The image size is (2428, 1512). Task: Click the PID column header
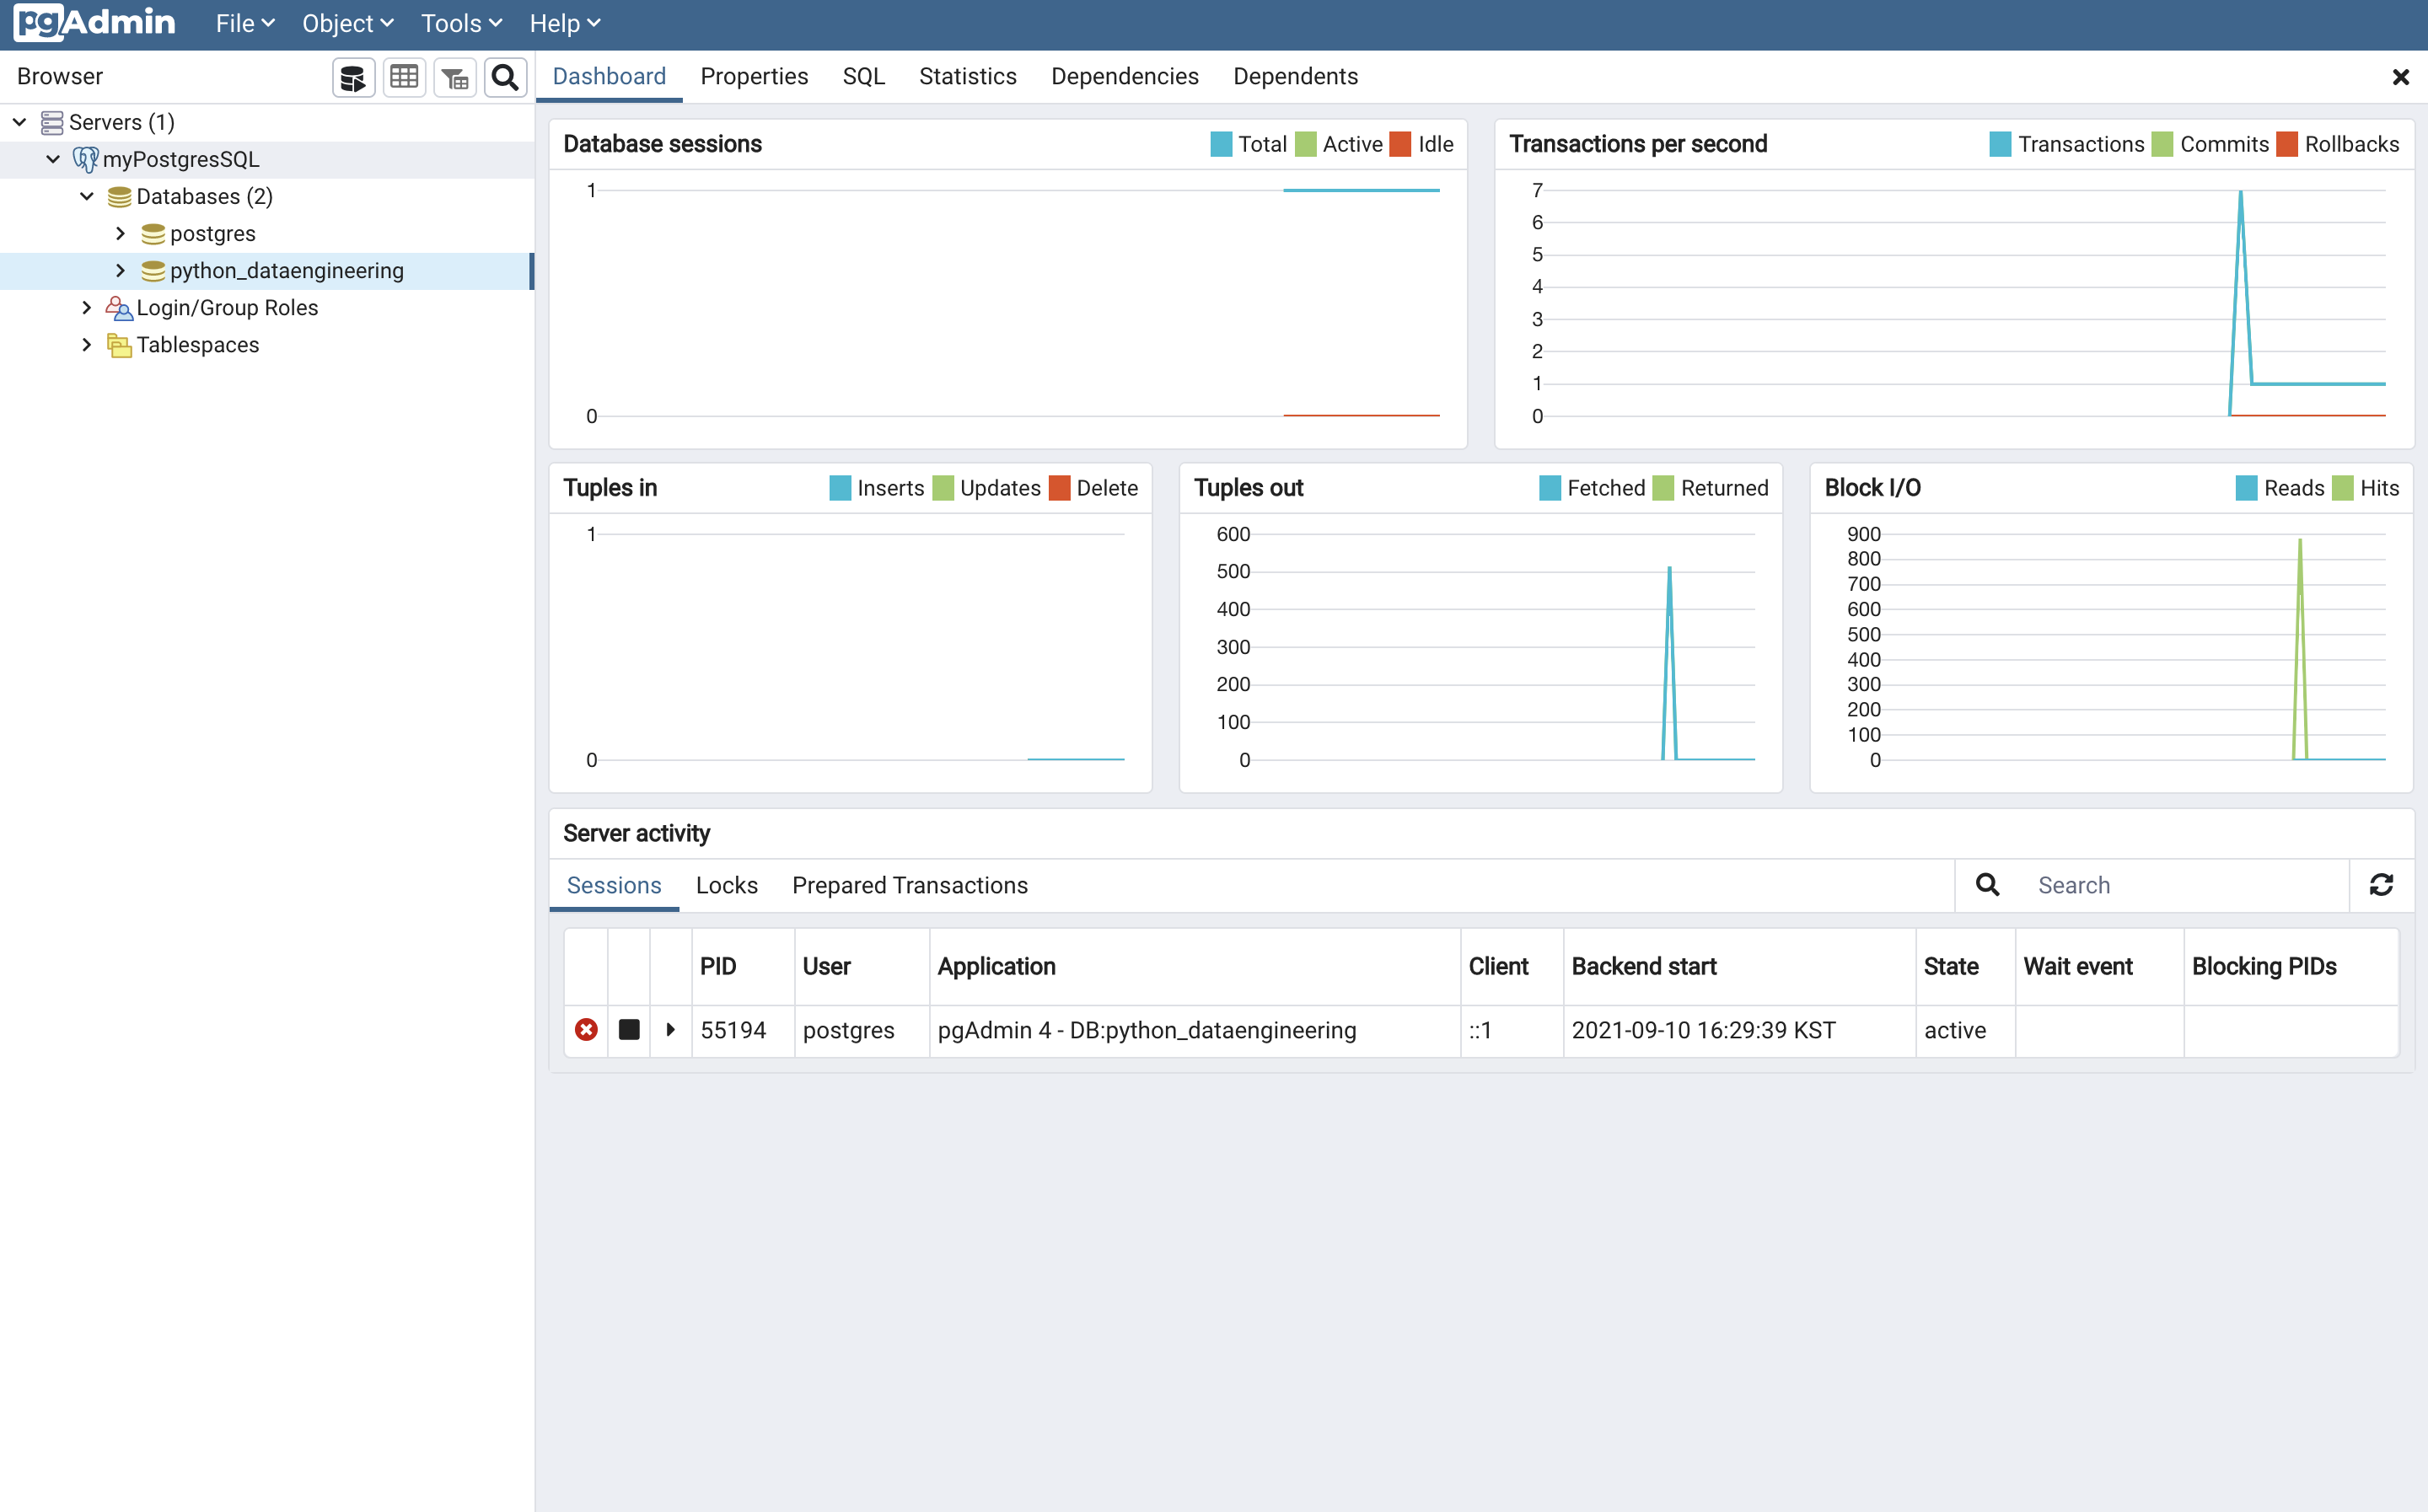(743, 966)
